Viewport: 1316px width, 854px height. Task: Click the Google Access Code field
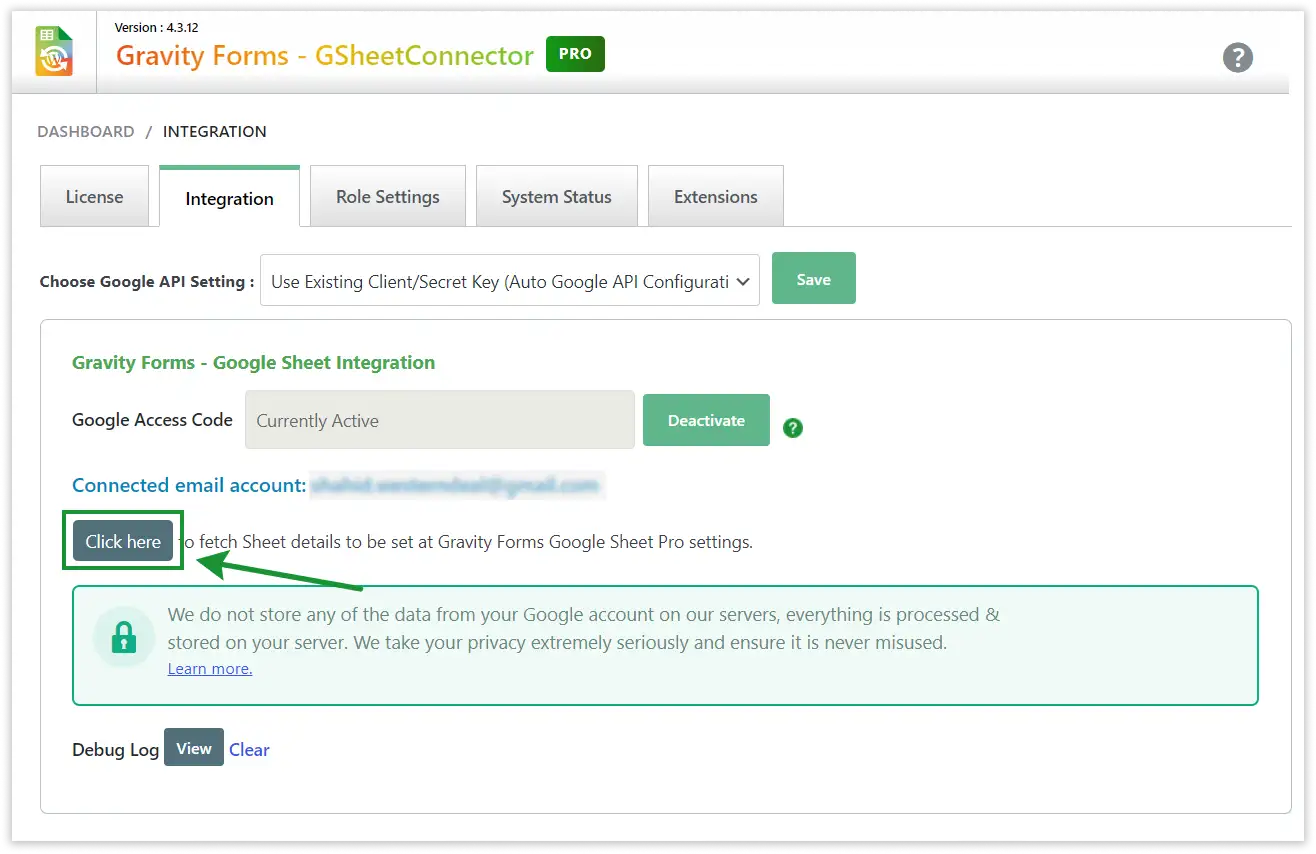(440, 420)
